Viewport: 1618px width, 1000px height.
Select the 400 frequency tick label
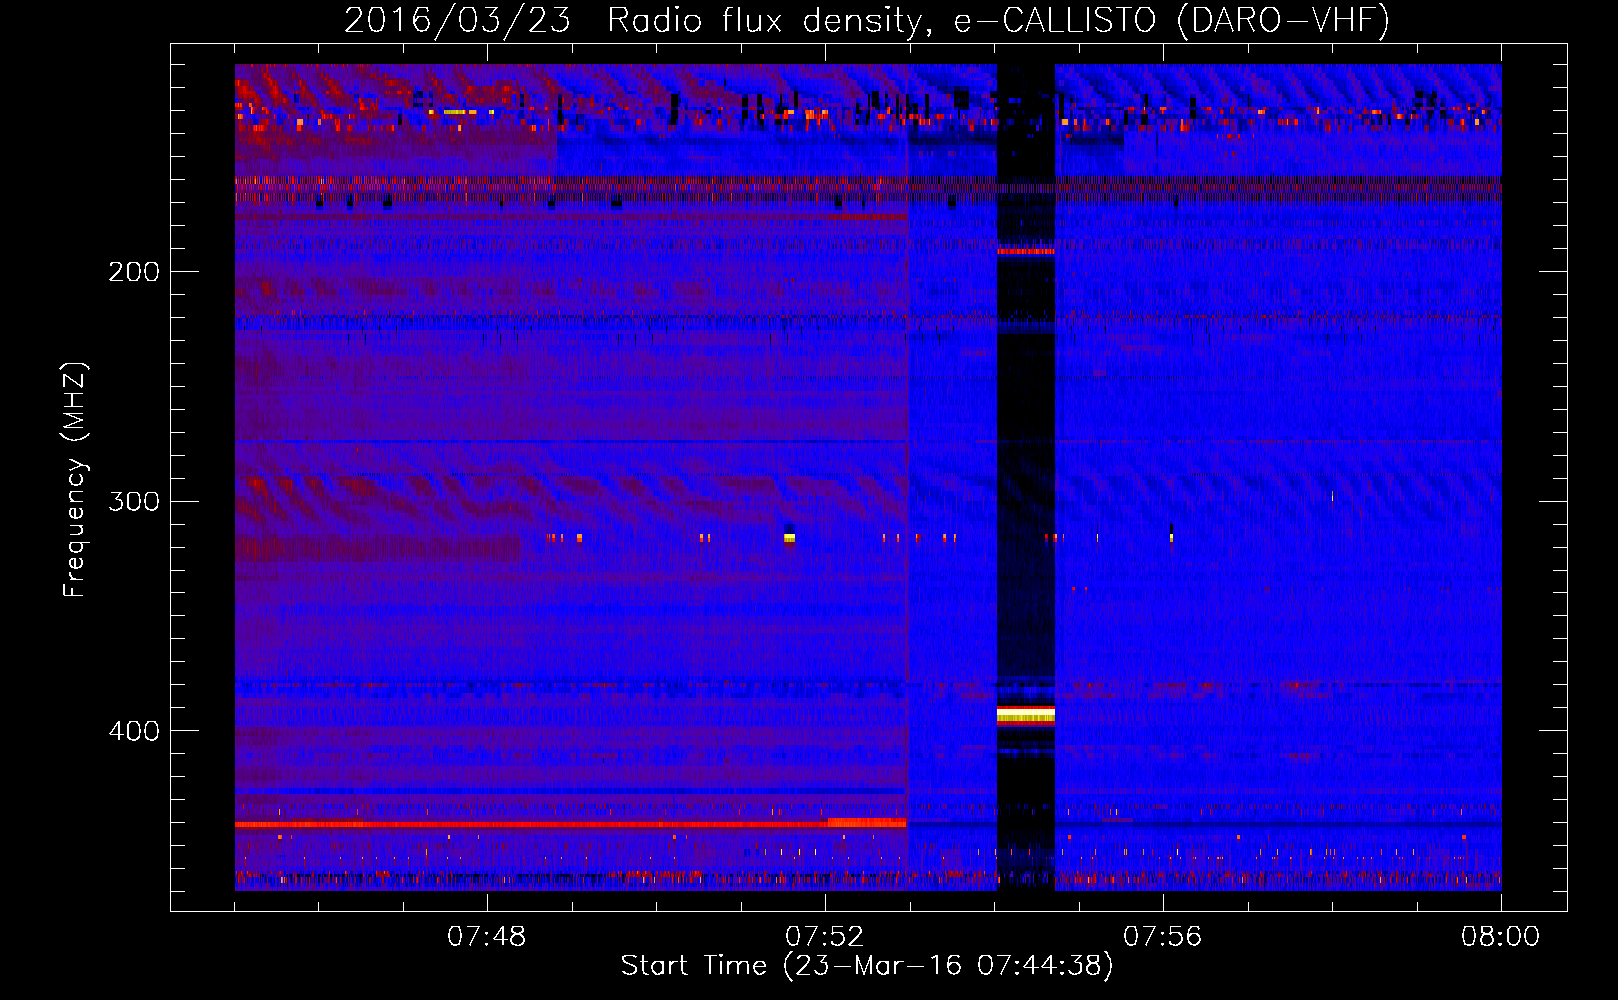tap(134, 731)
